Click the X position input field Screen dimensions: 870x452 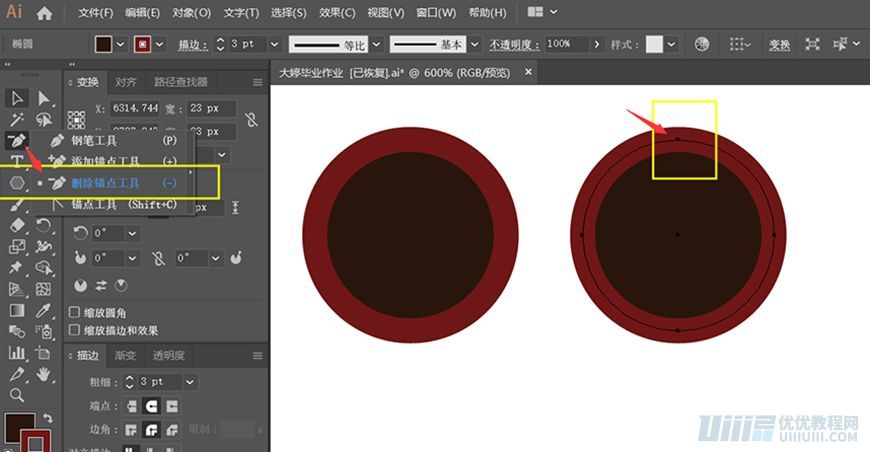click(135, 108)
